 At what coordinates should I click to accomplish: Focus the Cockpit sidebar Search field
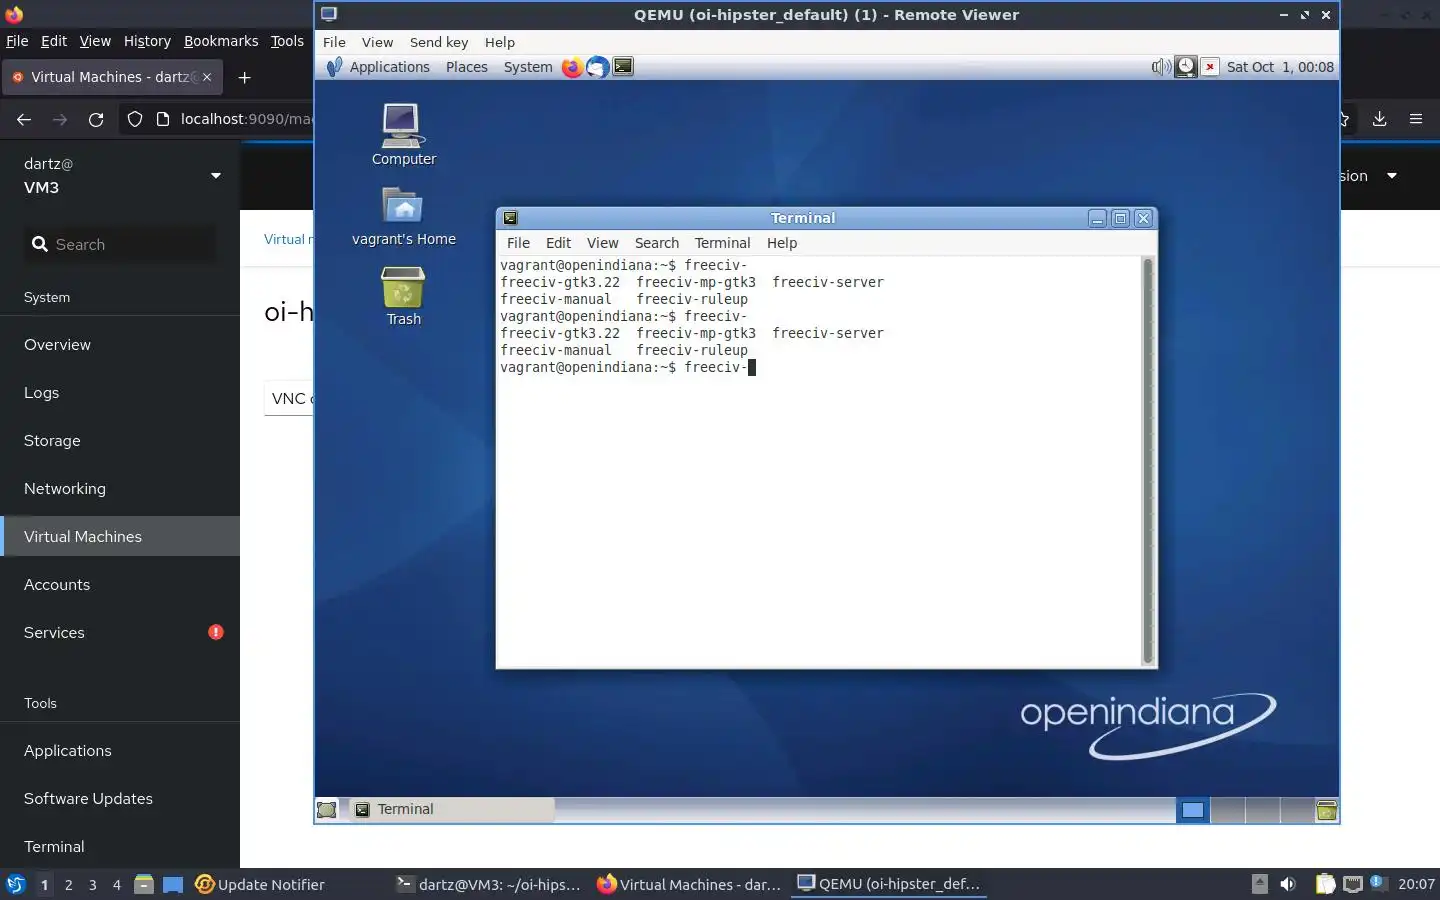coord(120,244)
